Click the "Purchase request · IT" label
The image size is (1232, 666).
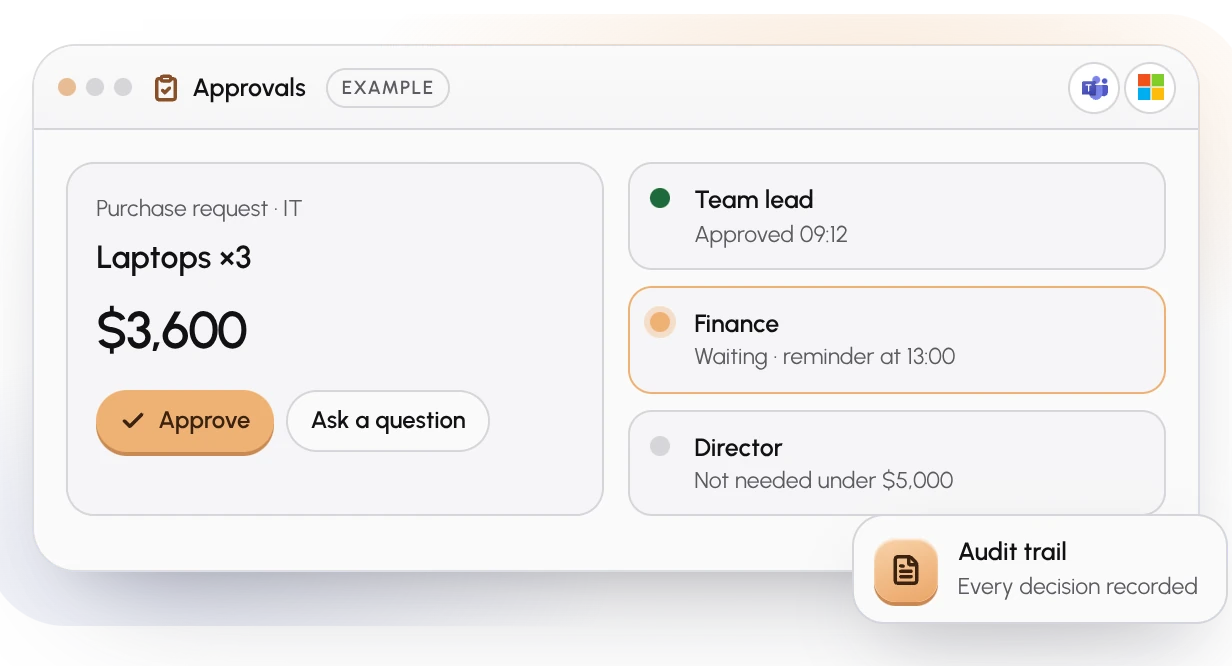click(x=199, y=209)
